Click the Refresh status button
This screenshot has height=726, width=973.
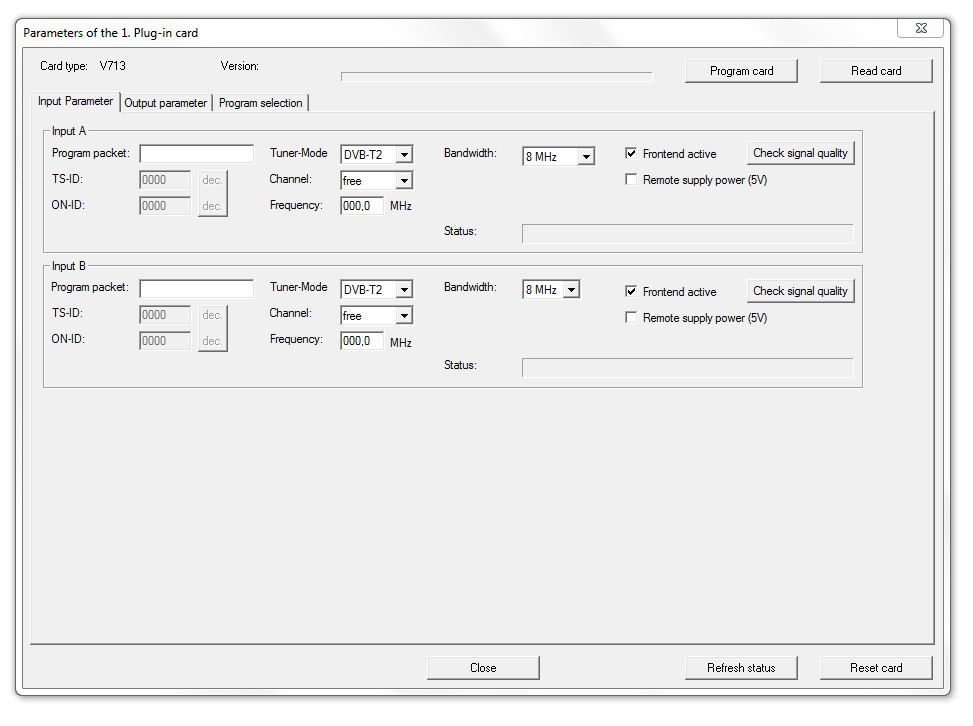(741, 668)
